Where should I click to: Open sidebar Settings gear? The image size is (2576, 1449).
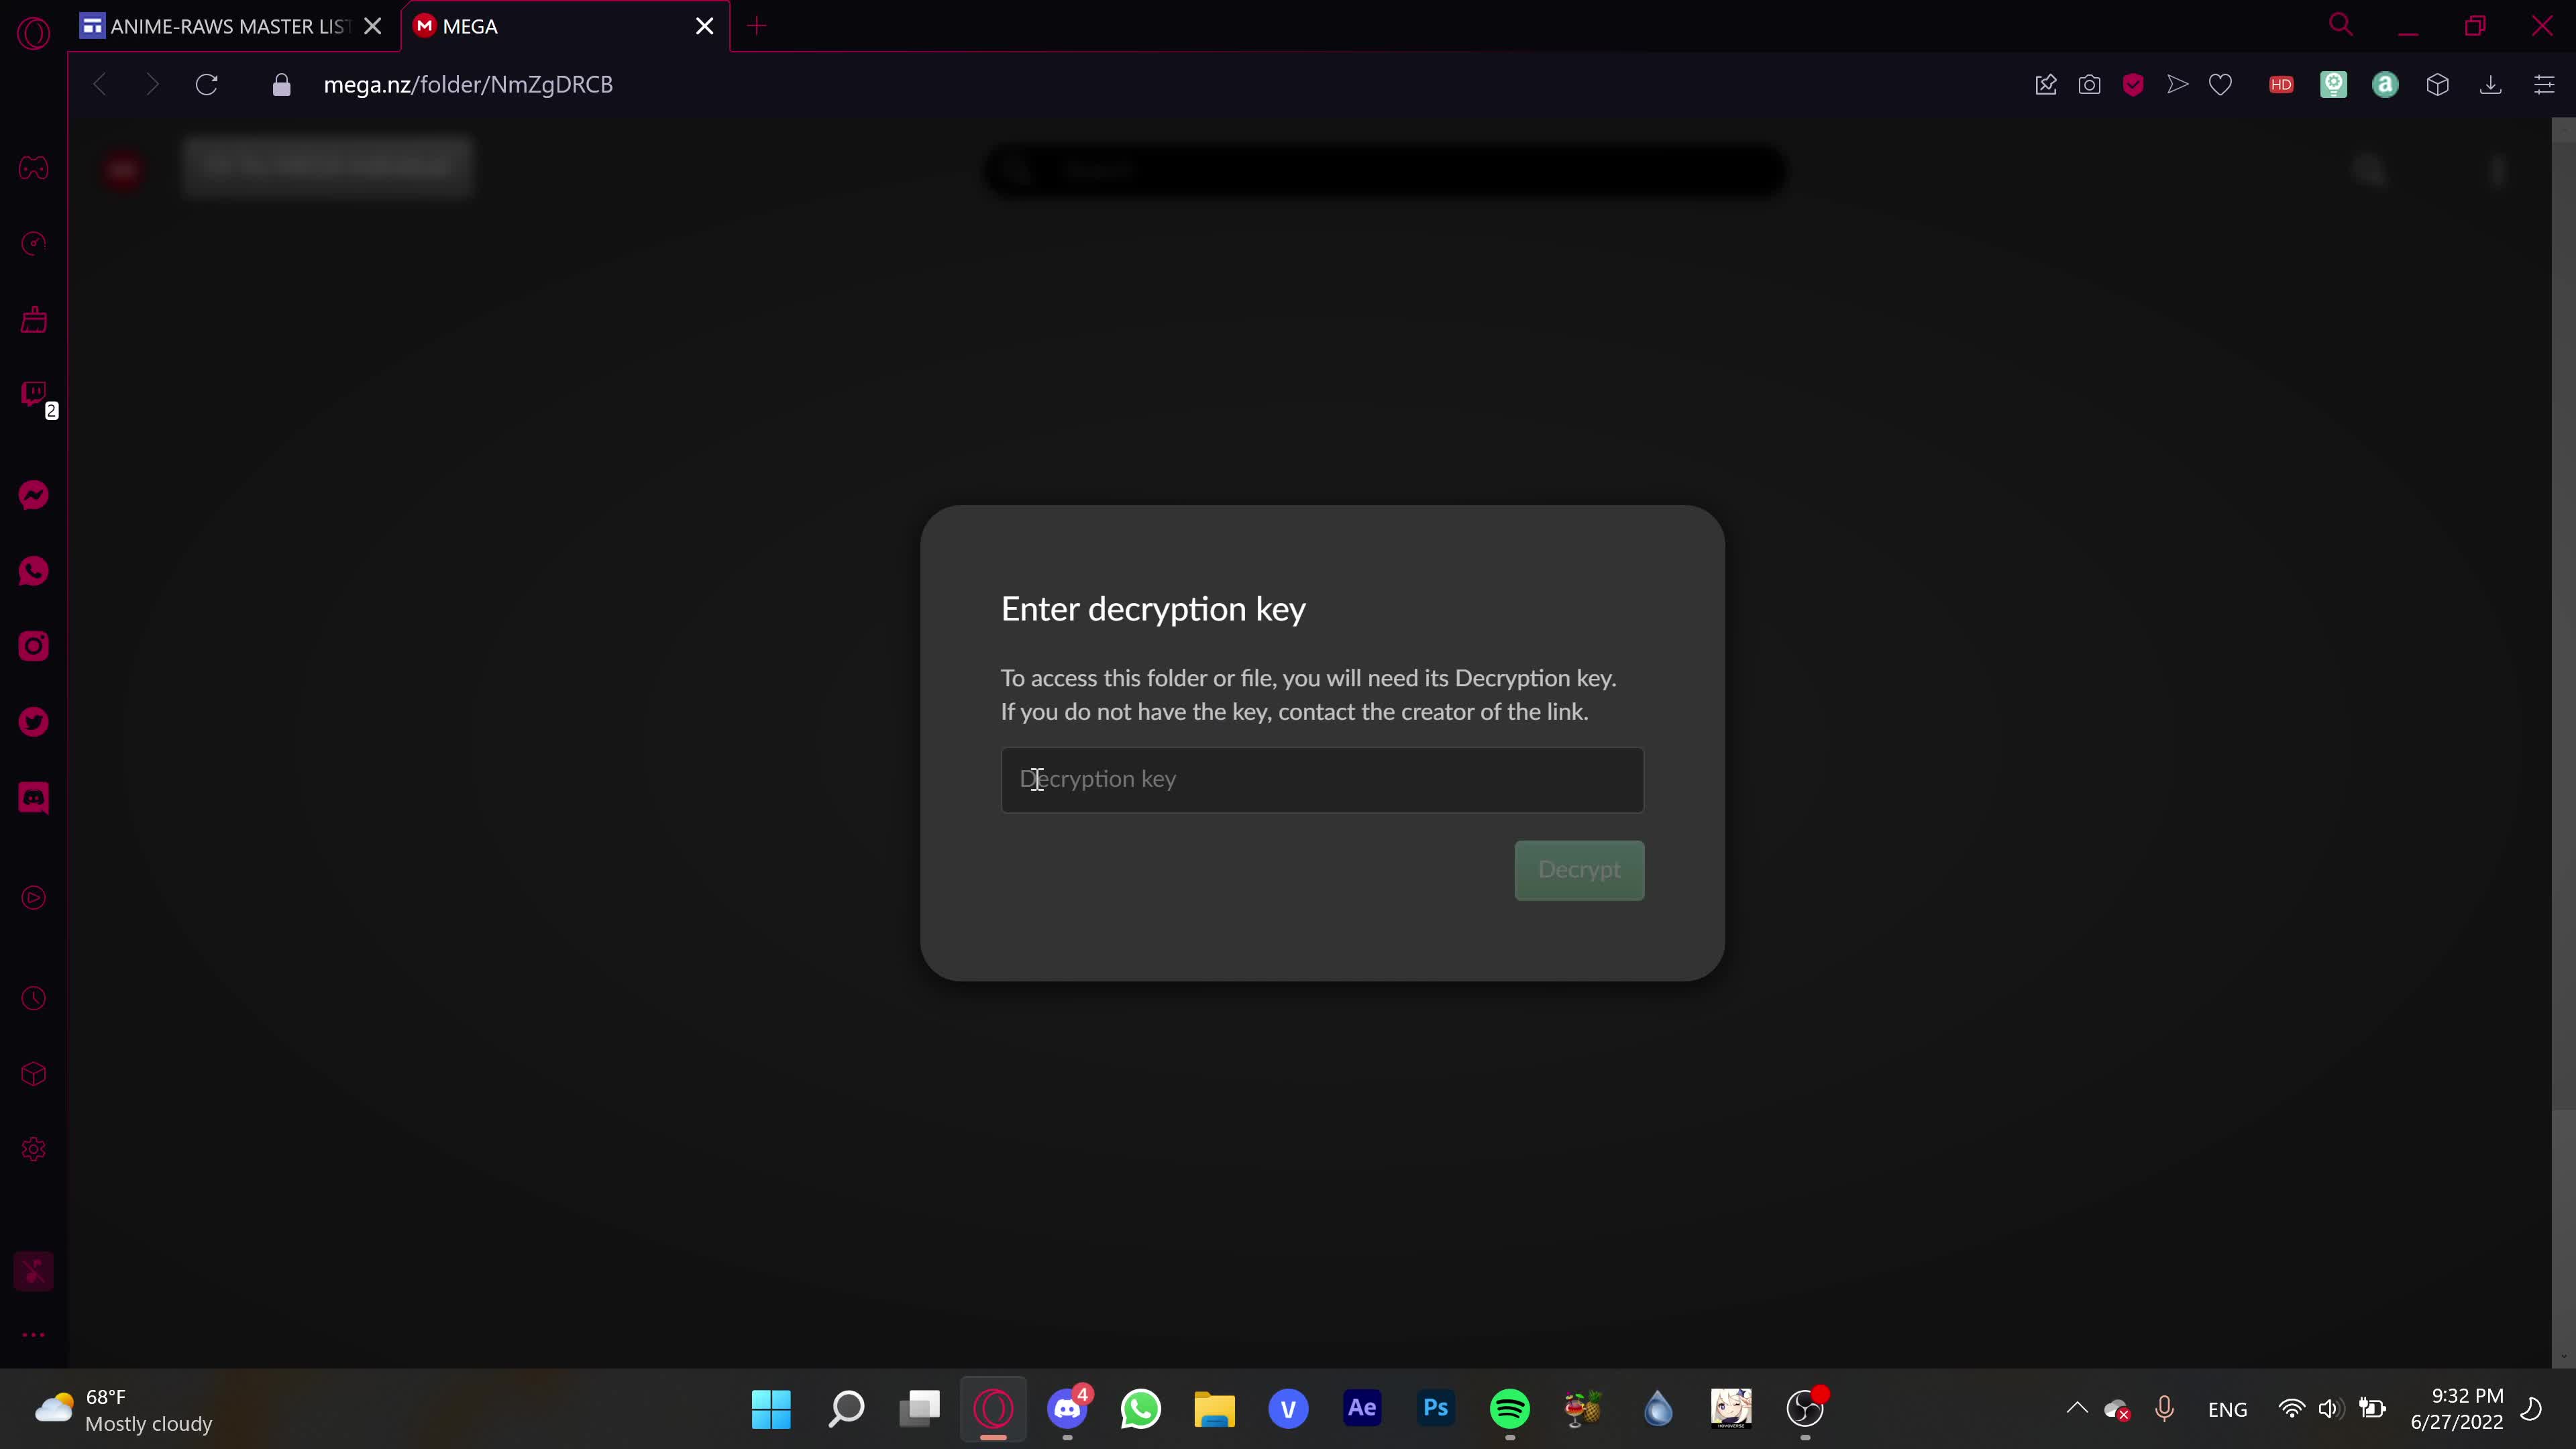click(33, 1150)
